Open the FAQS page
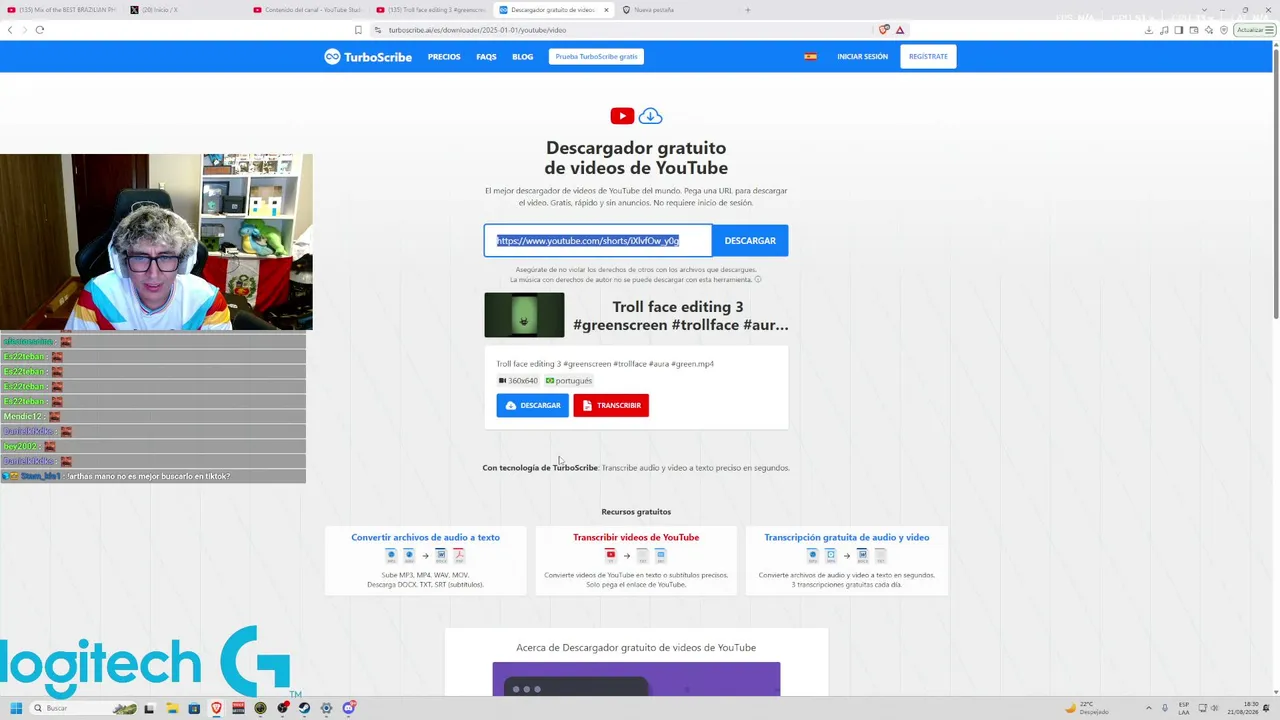This screenshot has width=1280, height=720. click(x=486, y=57)
